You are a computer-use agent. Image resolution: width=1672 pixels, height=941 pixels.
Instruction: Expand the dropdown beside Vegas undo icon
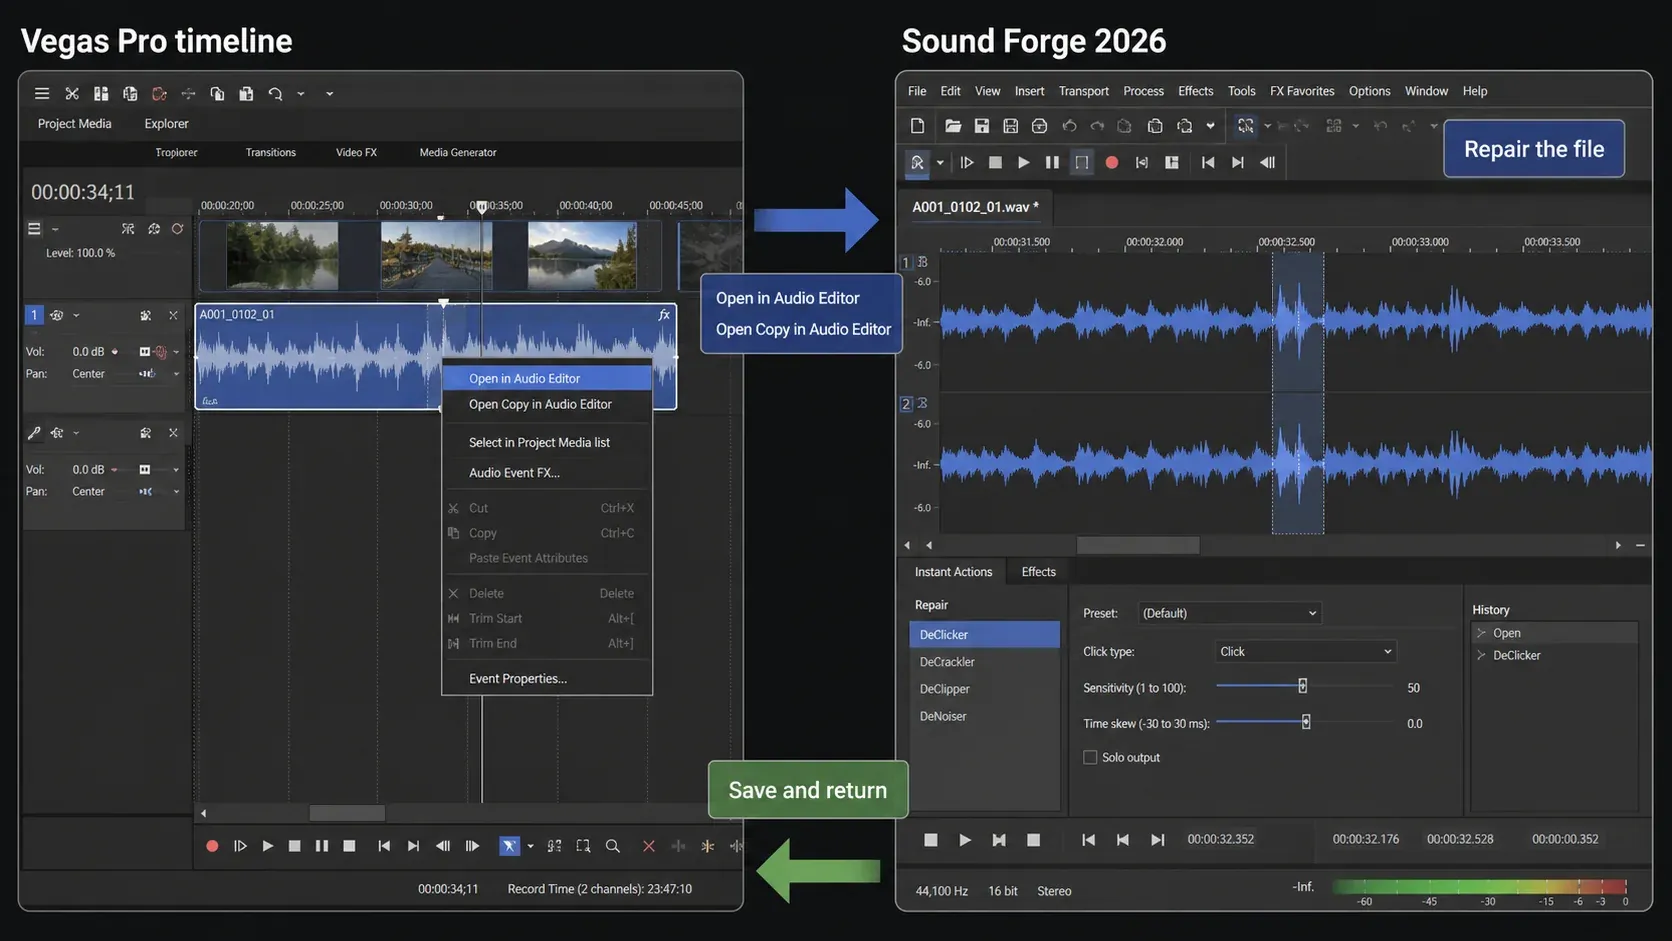click(x=300, y=94)
